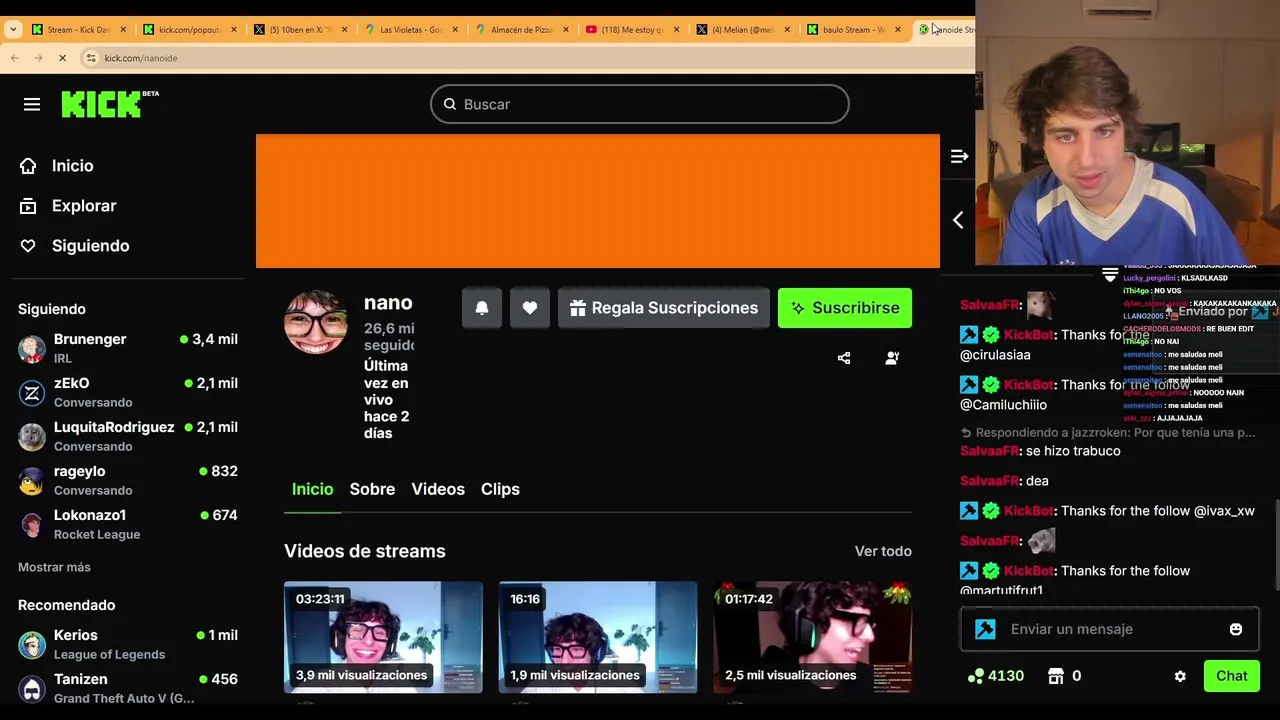Switch to baulo Stream browser tab
Screen dimensions: 1280x720
854,30
